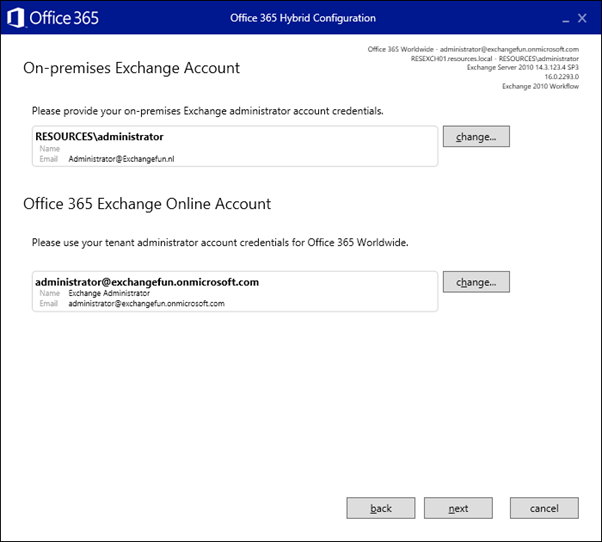This screenshot has height=542, width=602.
Task: Select the bold administrator@exchangefun.onmicrosoft.com account name
Action: coord(147,282)
